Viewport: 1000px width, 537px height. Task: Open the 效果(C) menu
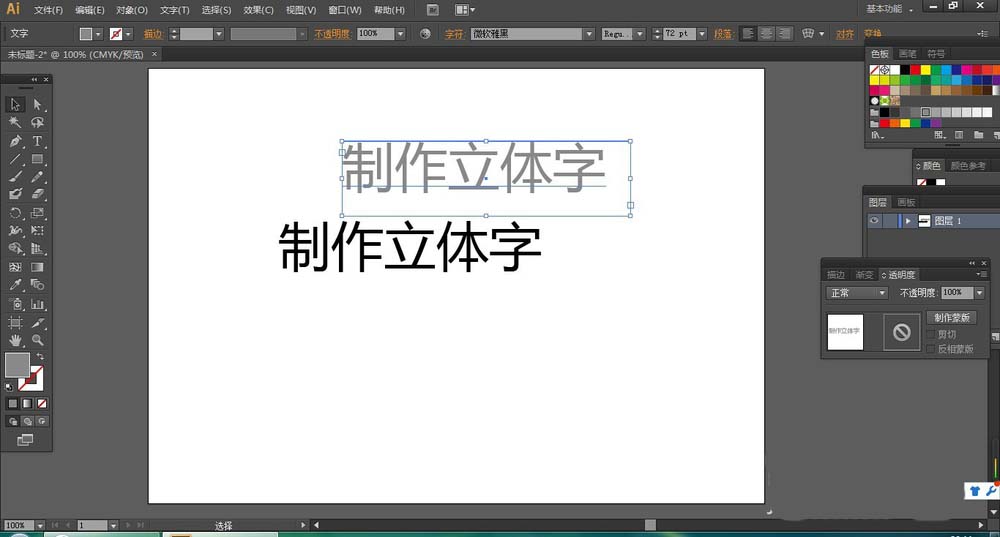(x=258, y=10)
